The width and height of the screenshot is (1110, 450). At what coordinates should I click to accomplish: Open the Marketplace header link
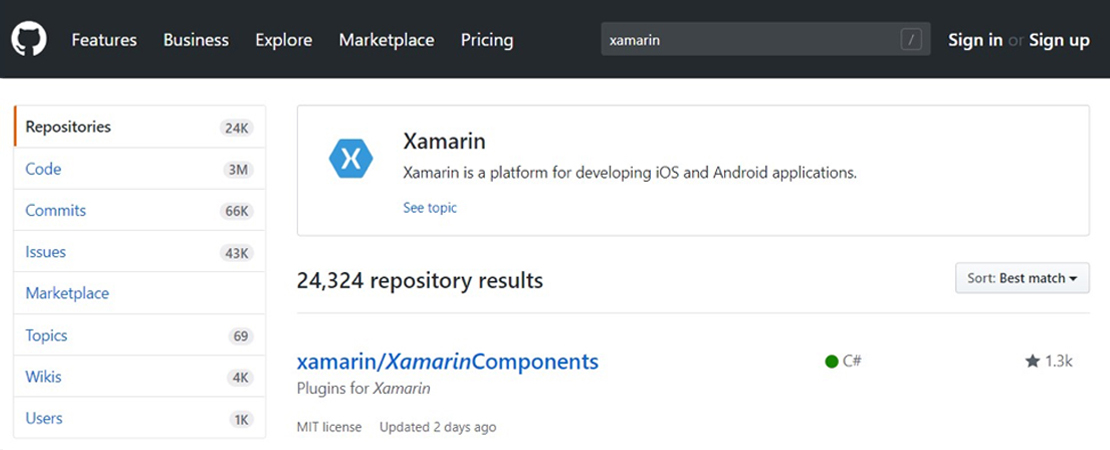click(387, 40)
